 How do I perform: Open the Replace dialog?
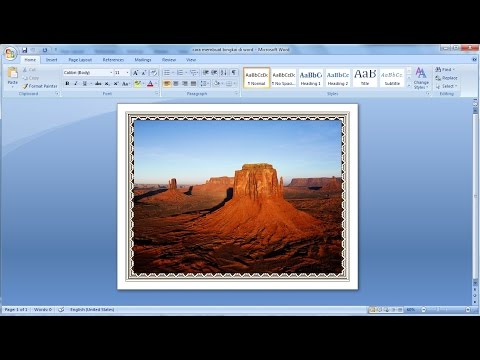(447, 78)
